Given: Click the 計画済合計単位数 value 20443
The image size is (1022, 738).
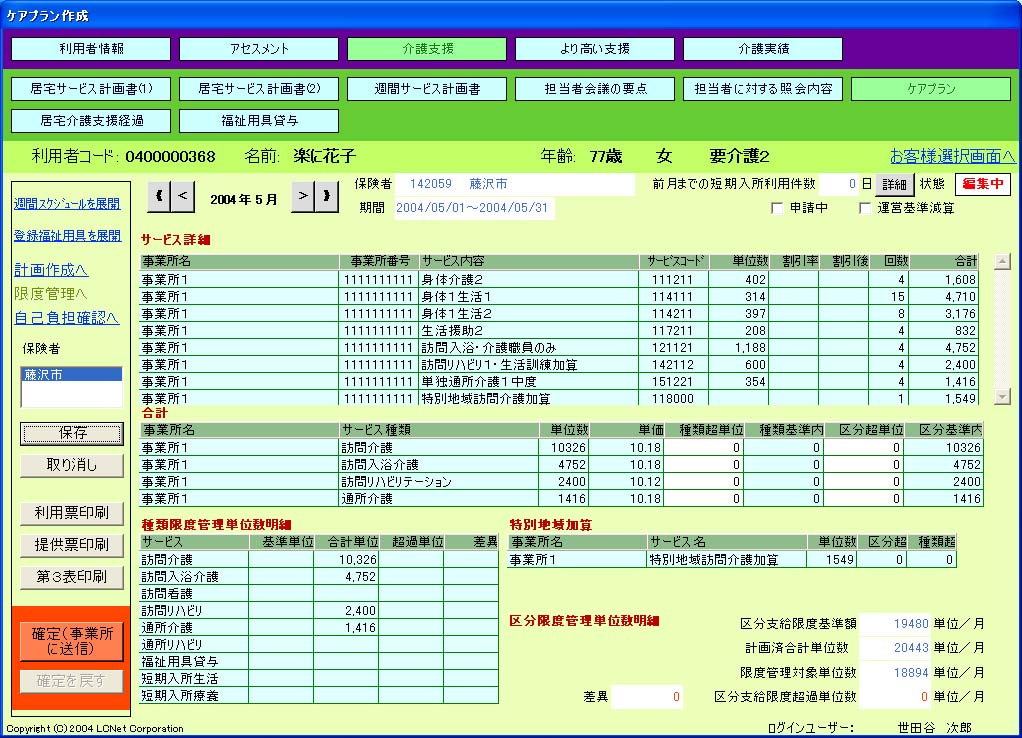Looking at the screenshot, I should pos(895,648).
